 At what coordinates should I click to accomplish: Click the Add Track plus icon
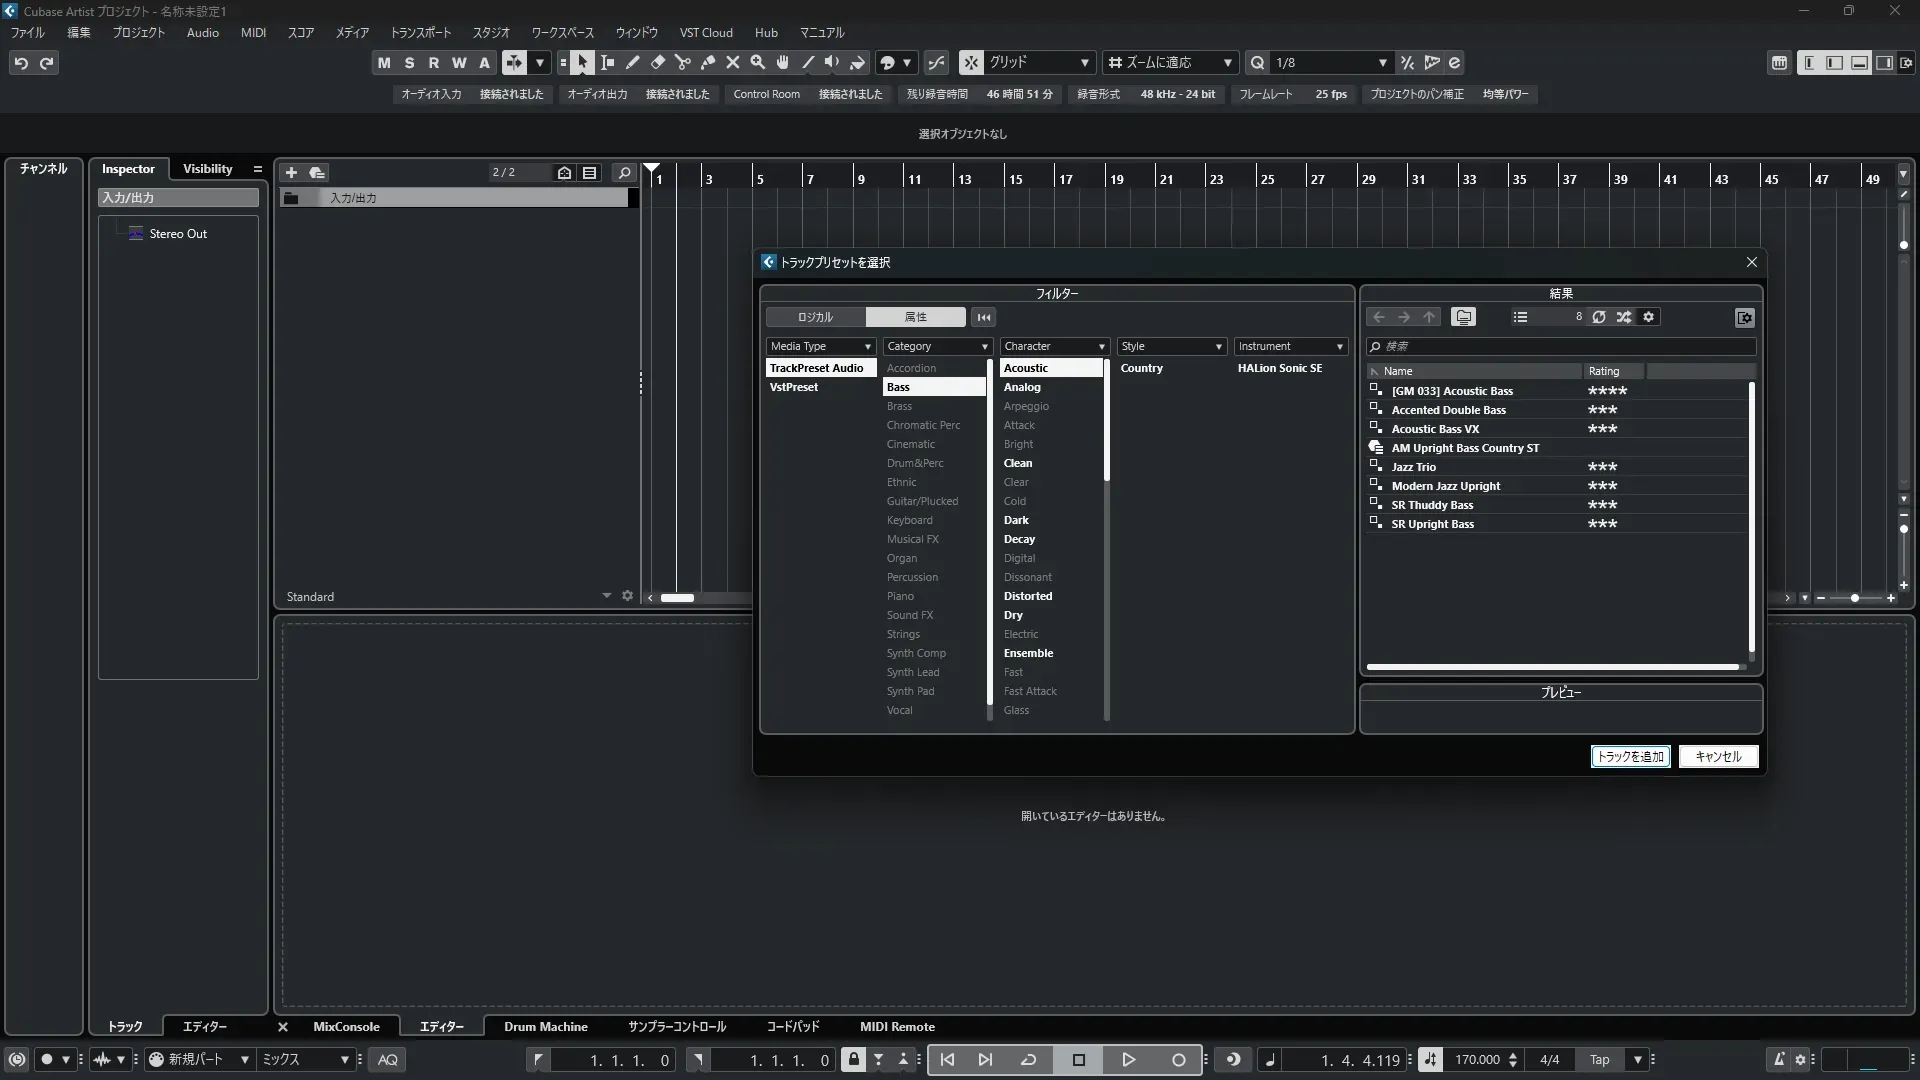291,173
